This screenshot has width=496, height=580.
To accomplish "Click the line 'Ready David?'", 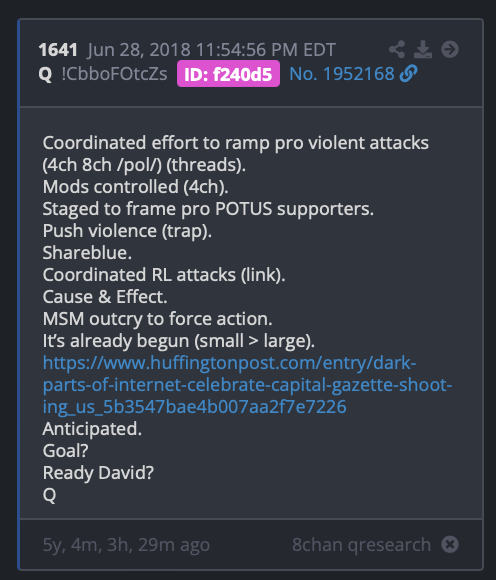I will [98, 473].
